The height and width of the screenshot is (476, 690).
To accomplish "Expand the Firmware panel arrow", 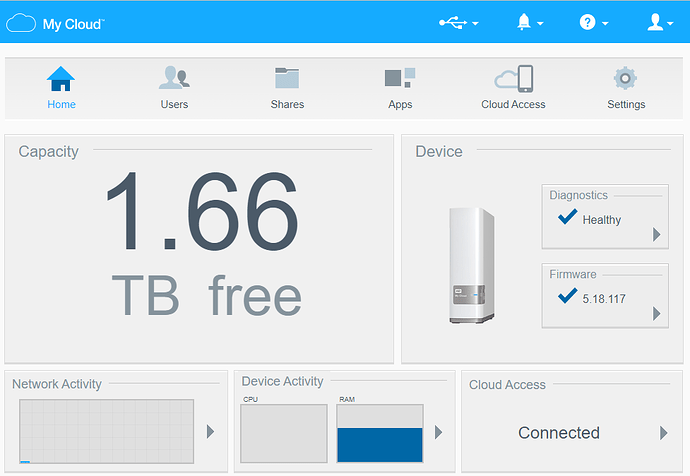I will [657, 314].
